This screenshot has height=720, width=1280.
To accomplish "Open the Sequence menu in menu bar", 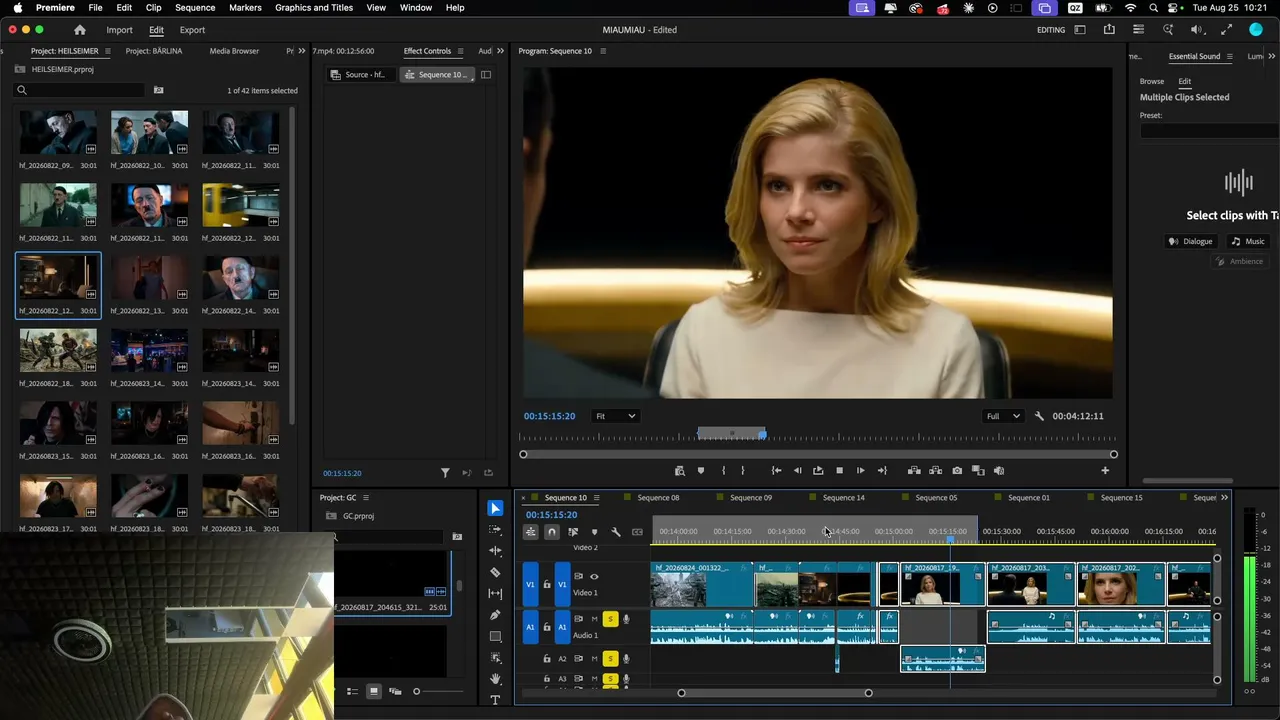I will 195,8.
